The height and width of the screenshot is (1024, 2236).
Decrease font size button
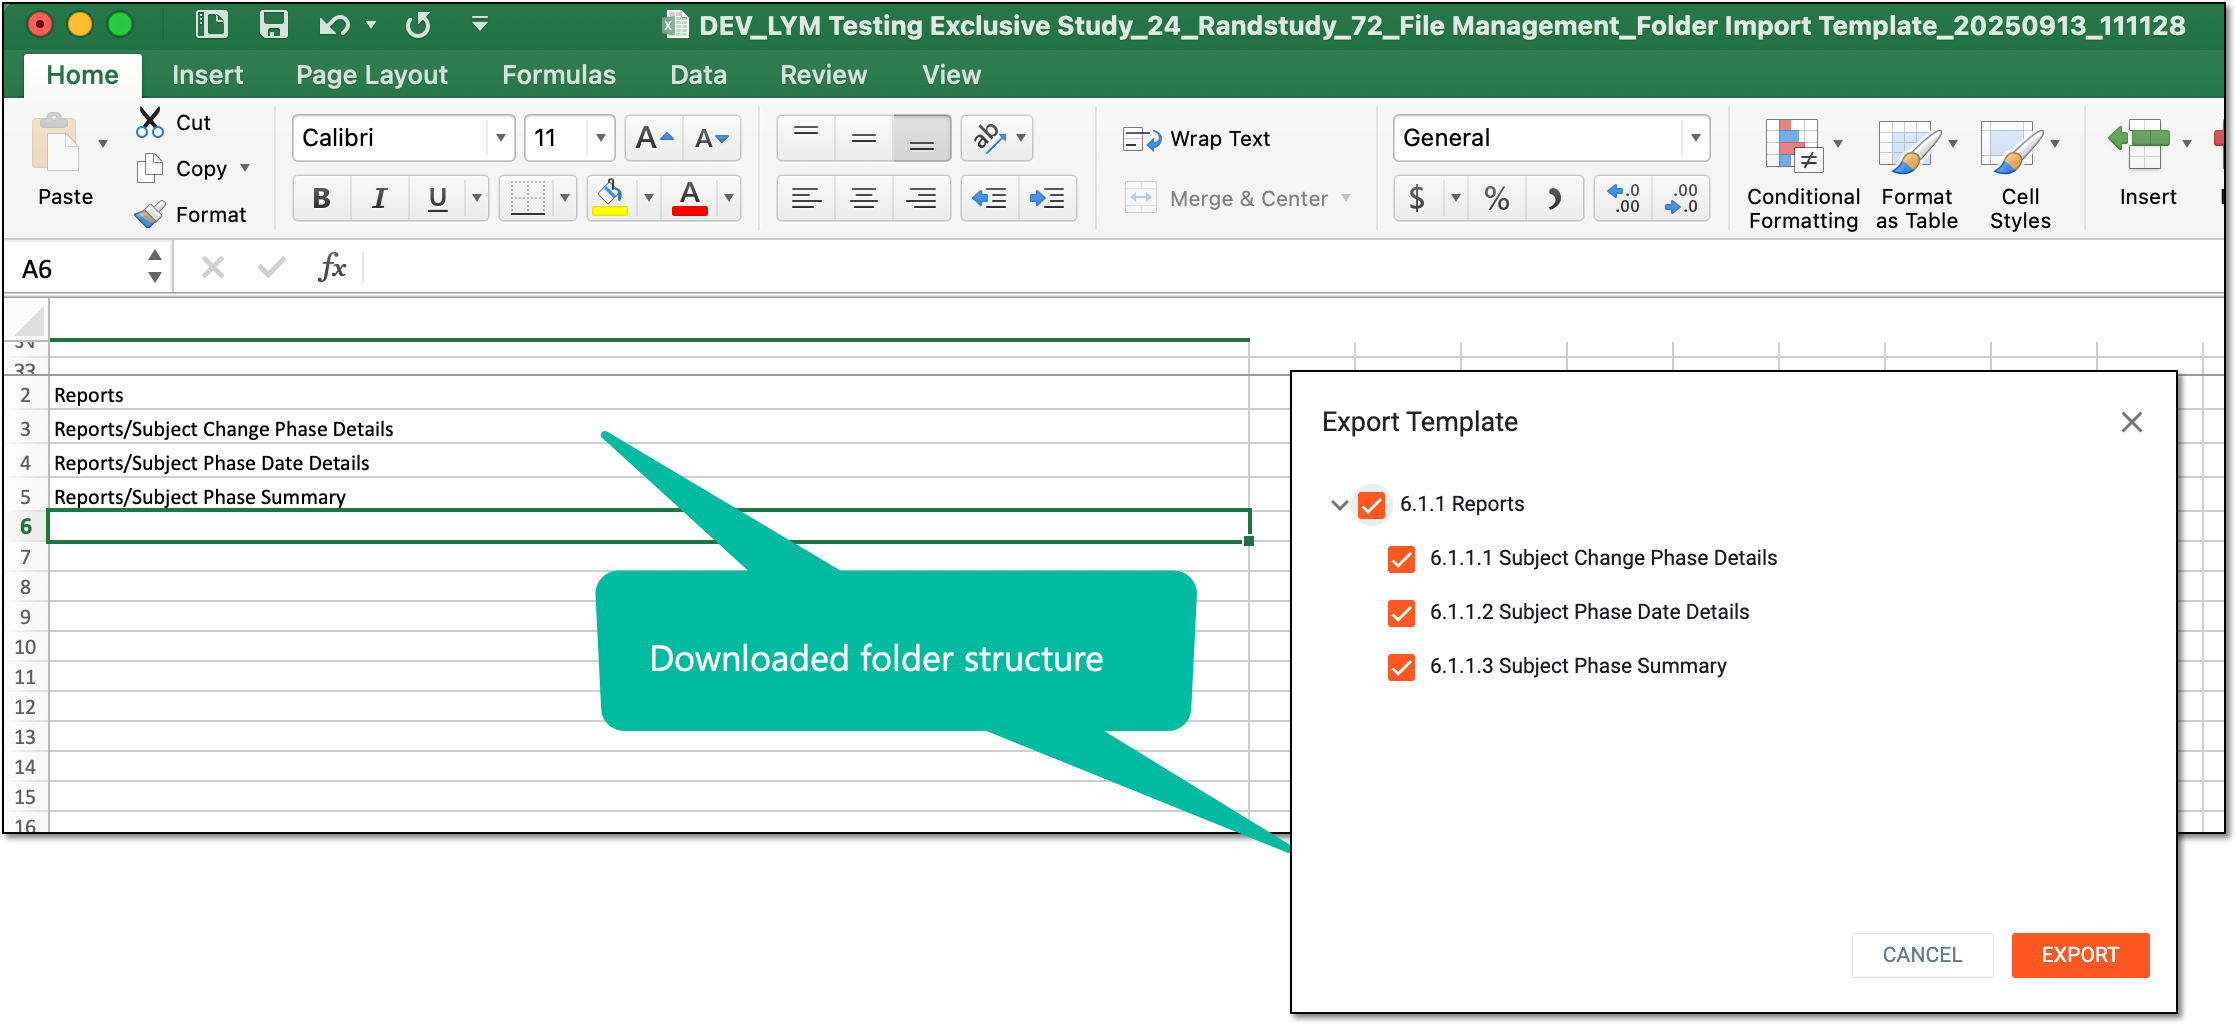(712, 138)
